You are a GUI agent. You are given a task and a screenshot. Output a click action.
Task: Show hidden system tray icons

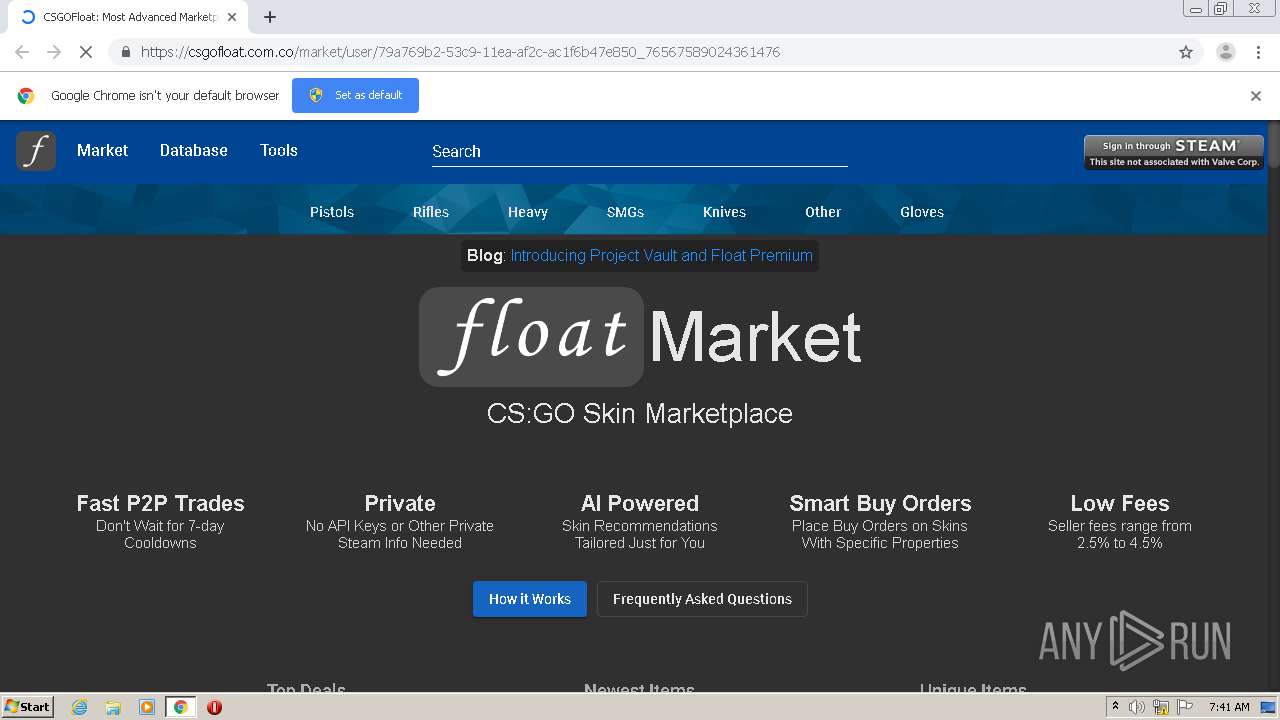pos(1115,707)
